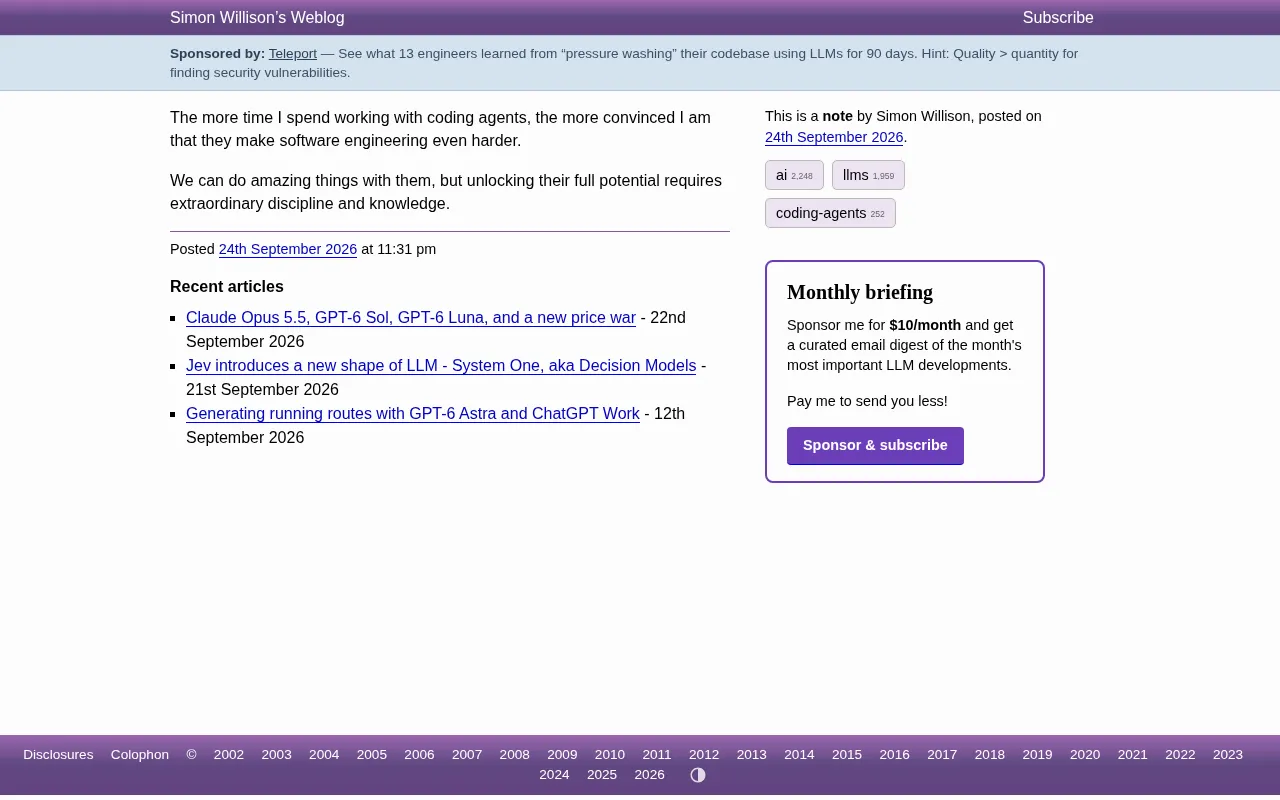The width and height of the screenshot is (1280, 800).
Task: Click the Posted 24th September 2026 link
Action: pyautogui.click(x=288, y=250)
